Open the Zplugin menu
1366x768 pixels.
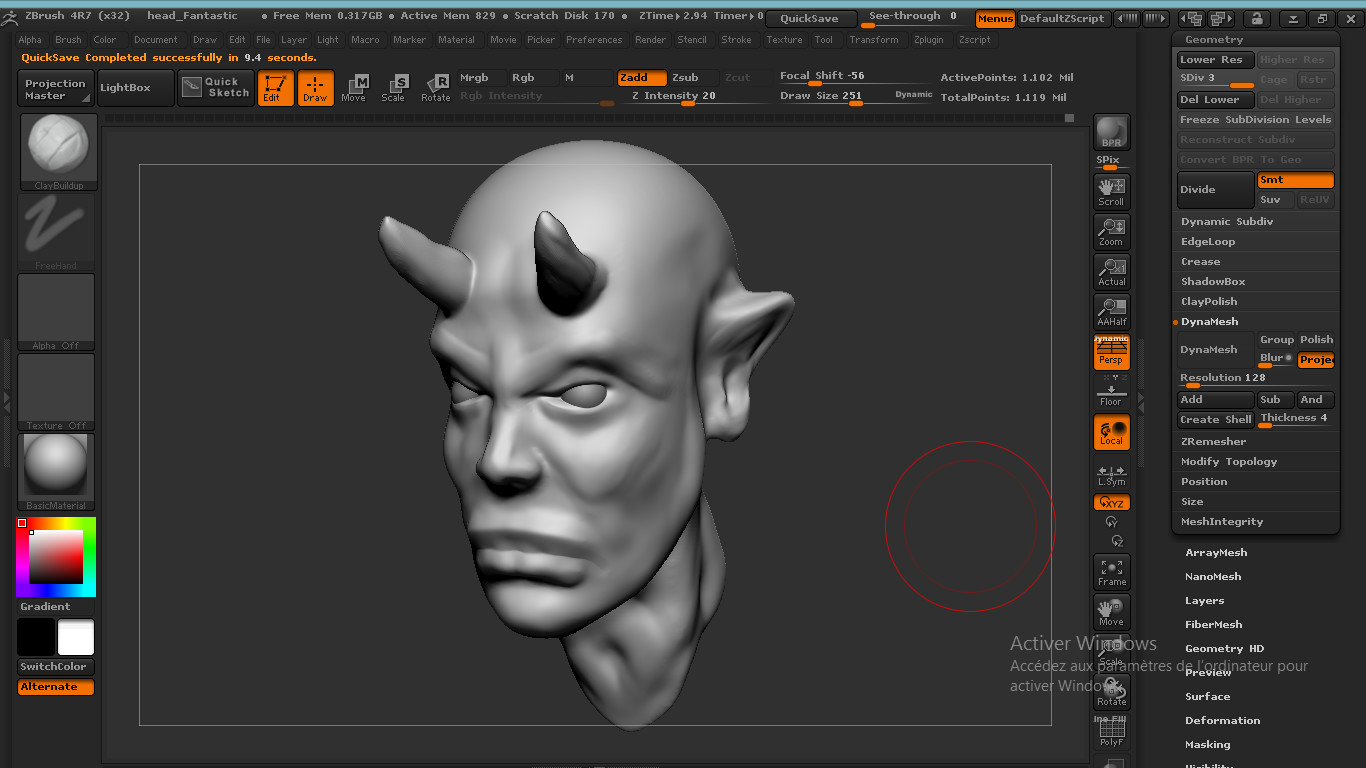pos(928,40)
